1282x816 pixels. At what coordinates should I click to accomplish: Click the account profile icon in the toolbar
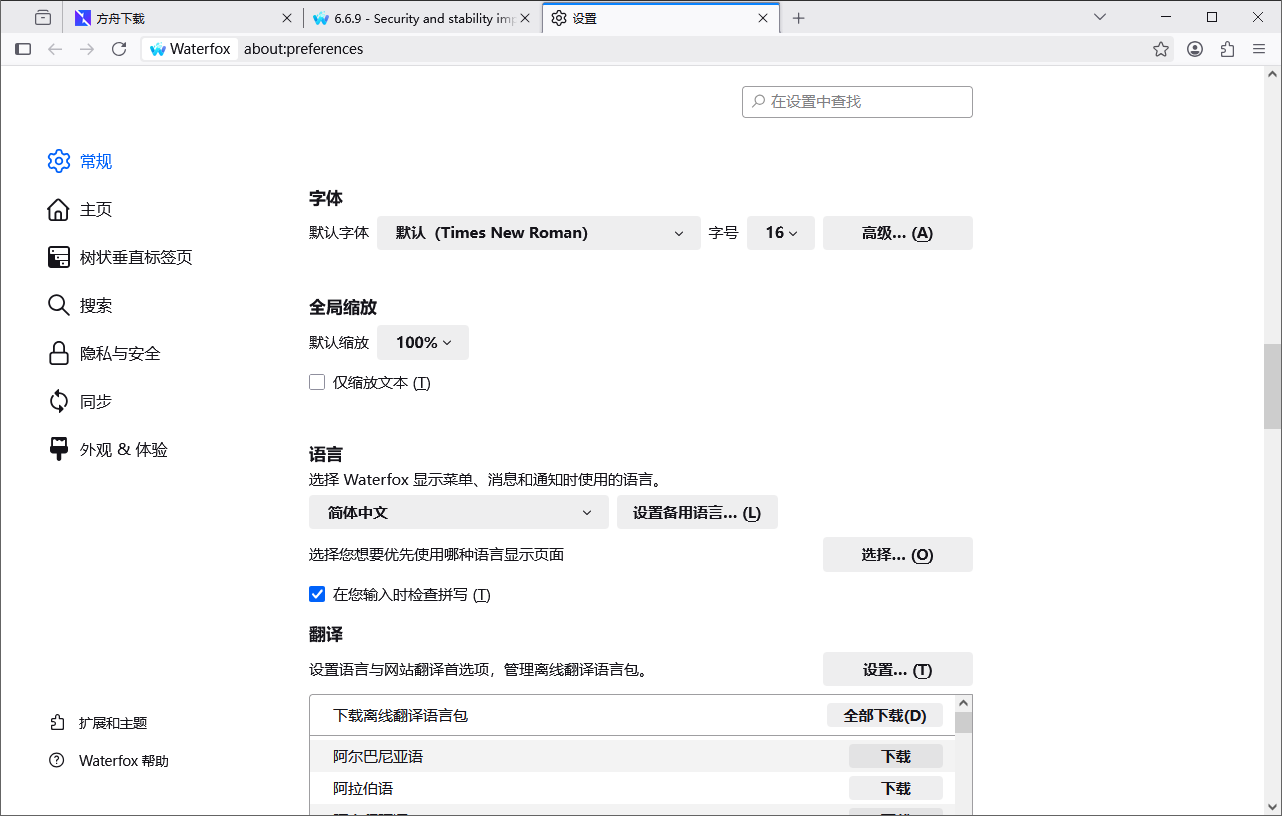1194,48
